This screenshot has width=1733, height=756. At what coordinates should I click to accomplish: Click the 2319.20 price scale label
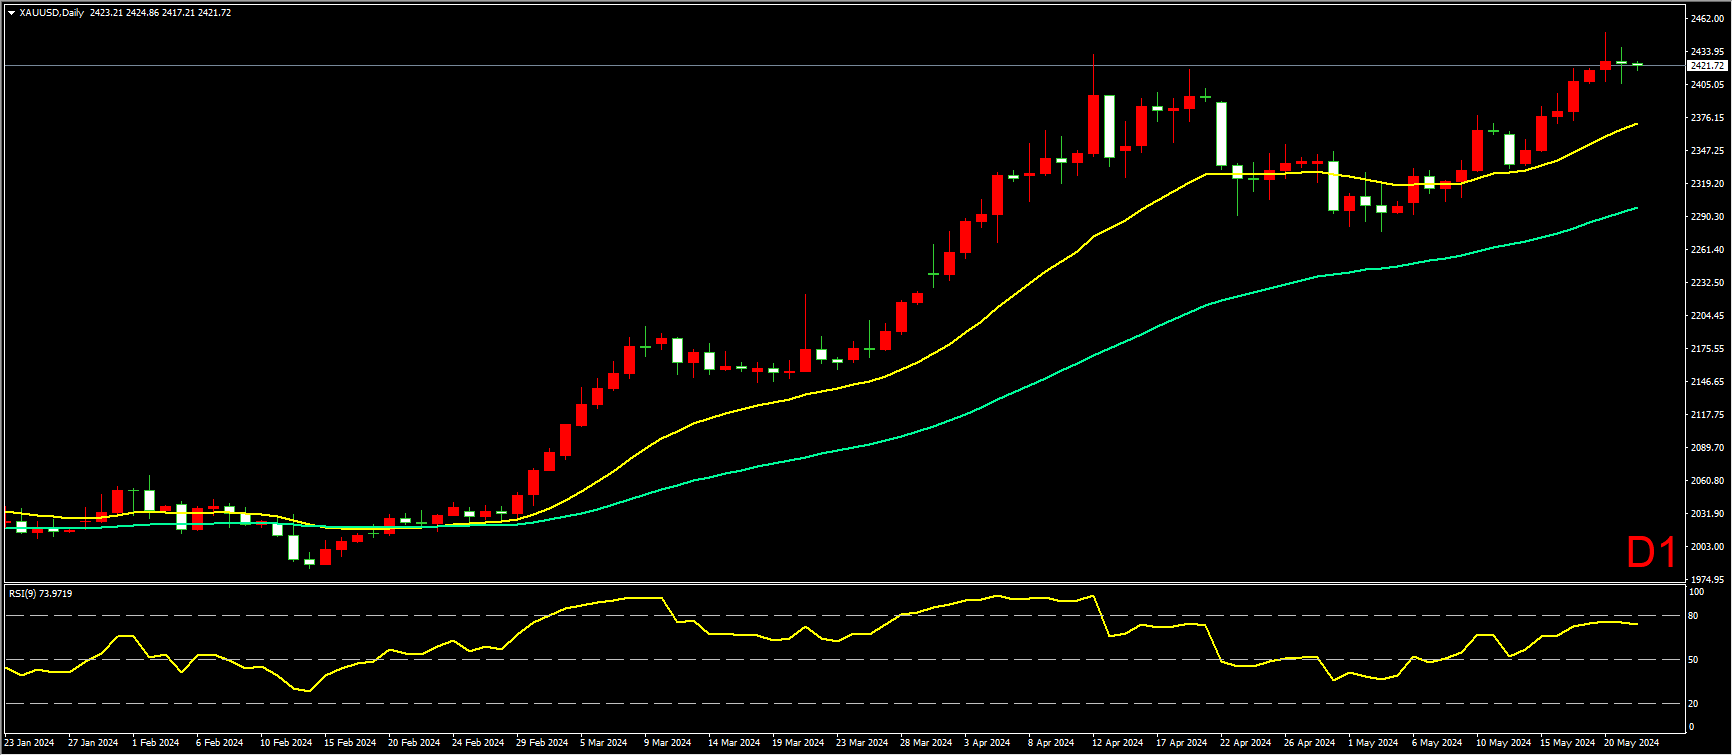1707,184
